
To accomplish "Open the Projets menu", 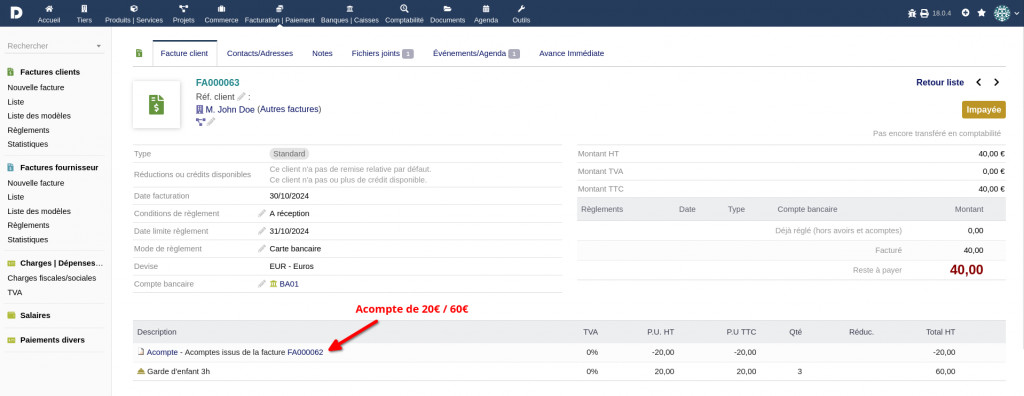I will pyautogui.click(x=184, y=14).
